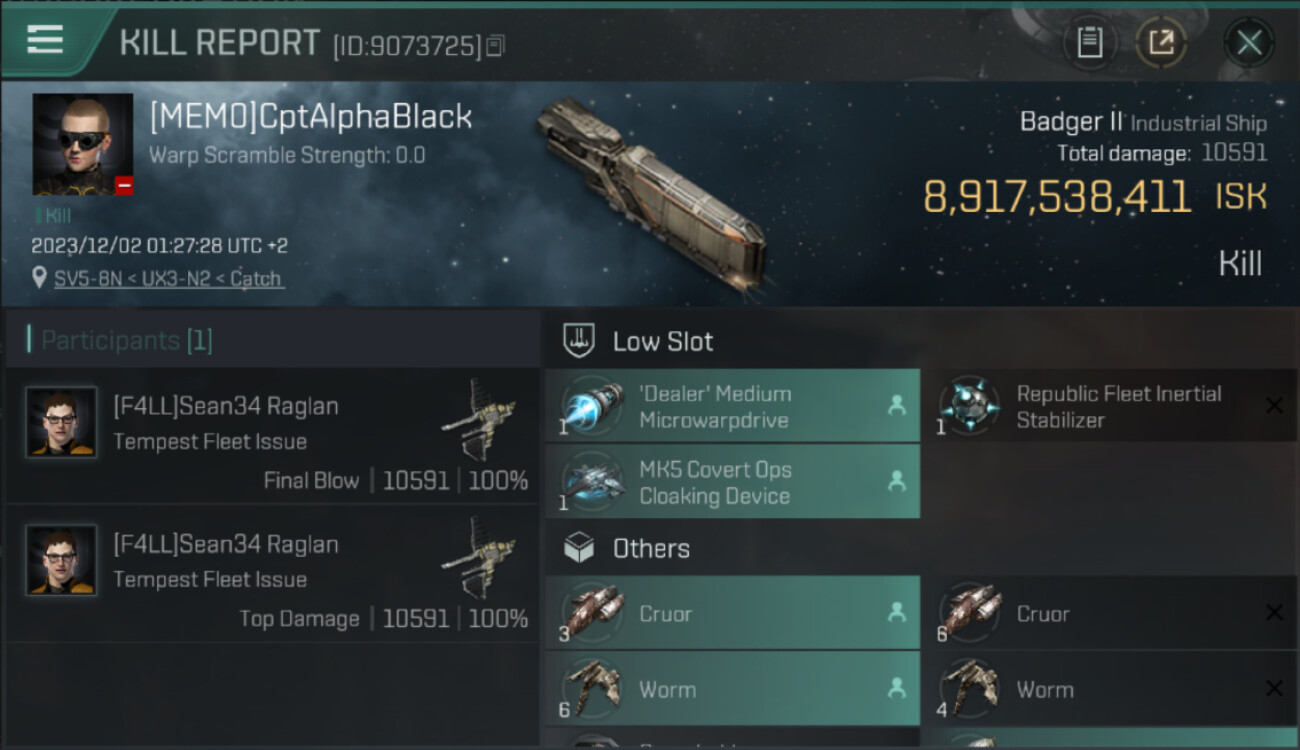View CptAlphaBlack's pilot portrait
Screen dimensions: 1300x750
click(82, 144)
